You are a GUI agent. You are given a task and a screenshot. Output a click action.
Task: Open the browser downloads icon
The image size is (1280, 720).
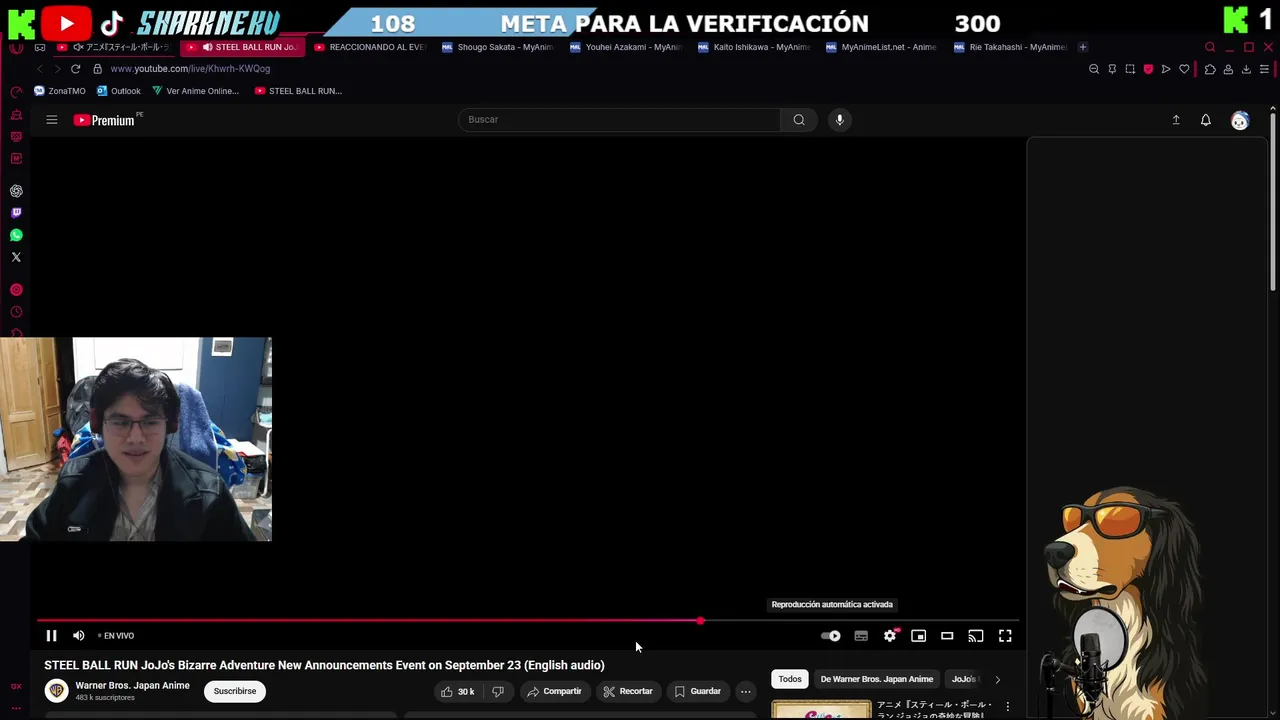point(1246,69)
